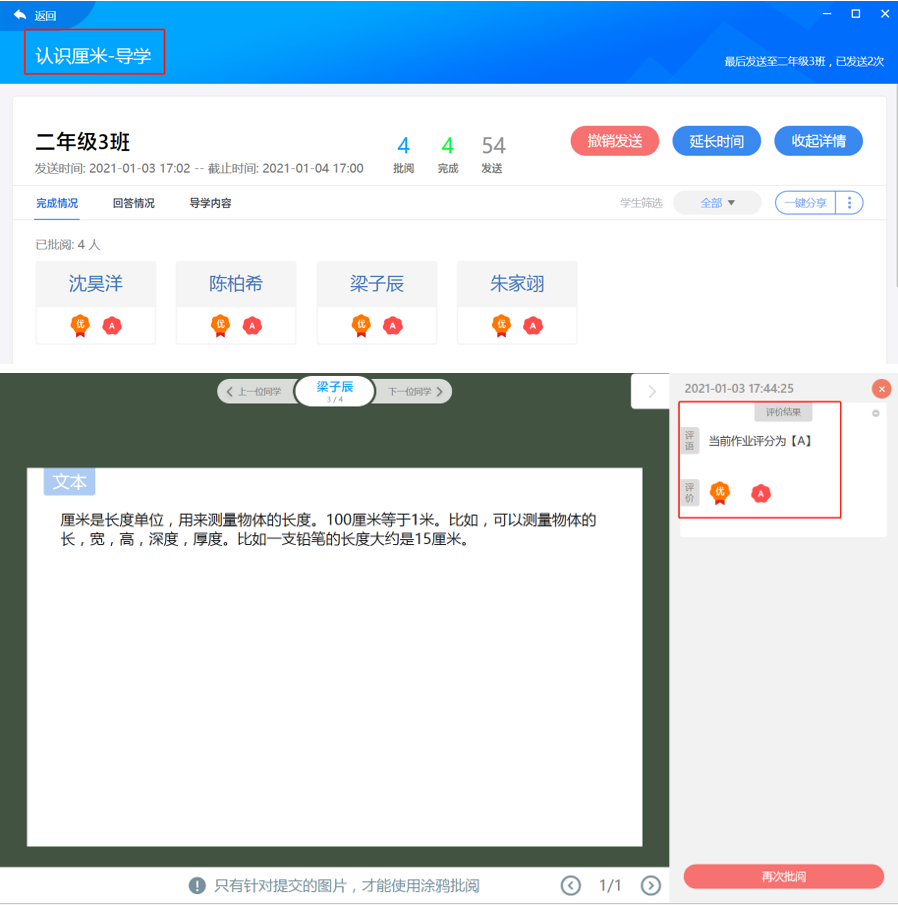
Task: Click the vertical scrollbar at right edge
Action: coord(895,185)
